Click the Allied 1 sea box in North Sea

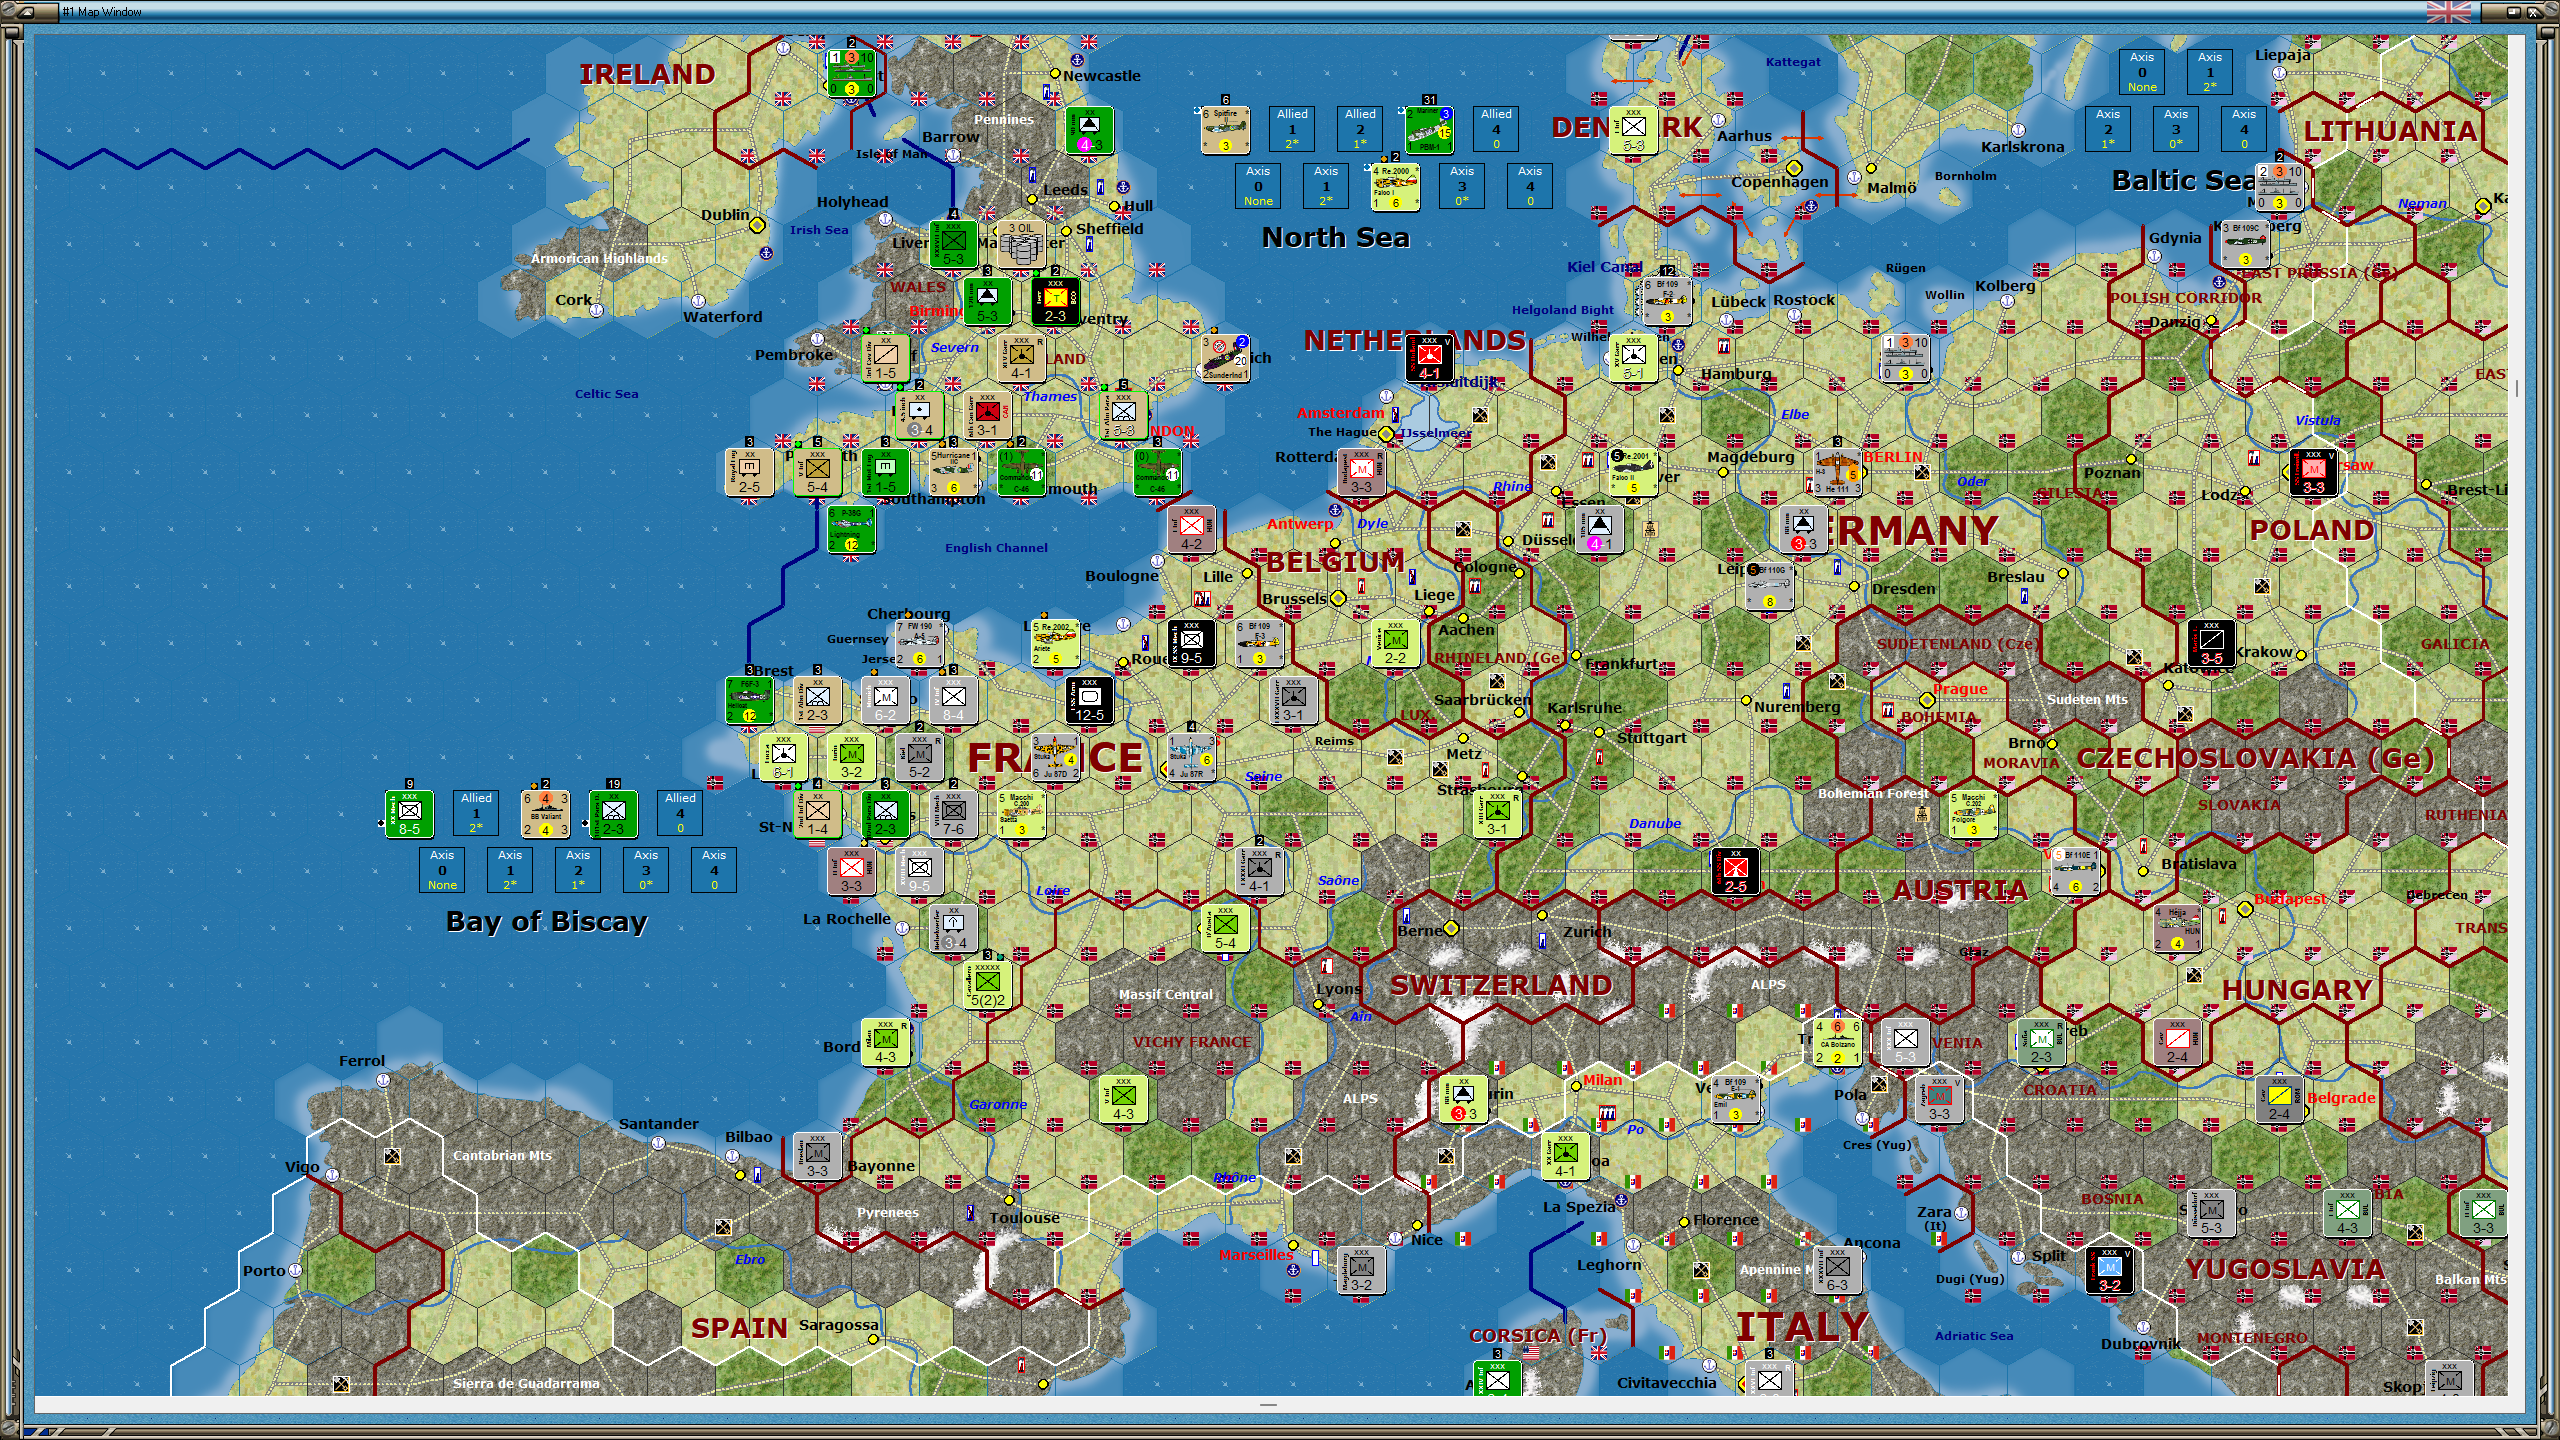click(x=1292, y=130)
